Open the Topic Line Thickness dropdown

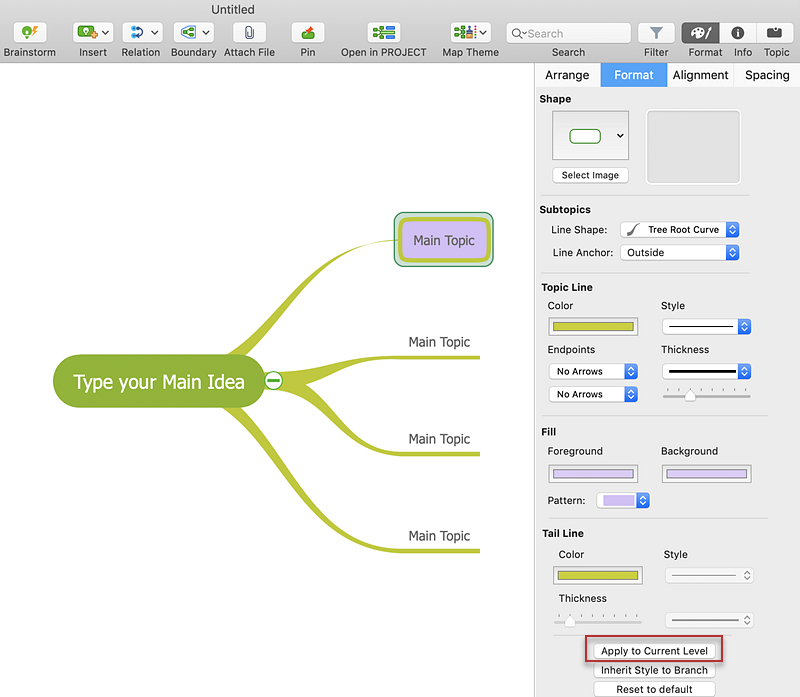(707, 371)
